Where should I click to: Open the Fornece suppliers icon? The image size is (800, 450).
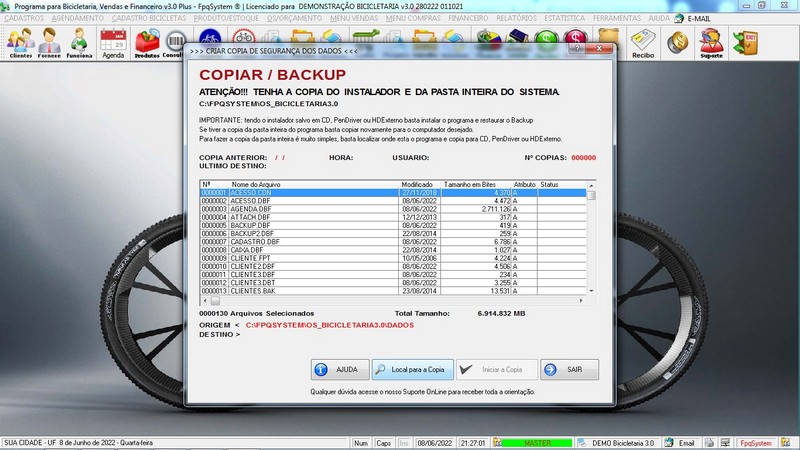tap(49, 43)
